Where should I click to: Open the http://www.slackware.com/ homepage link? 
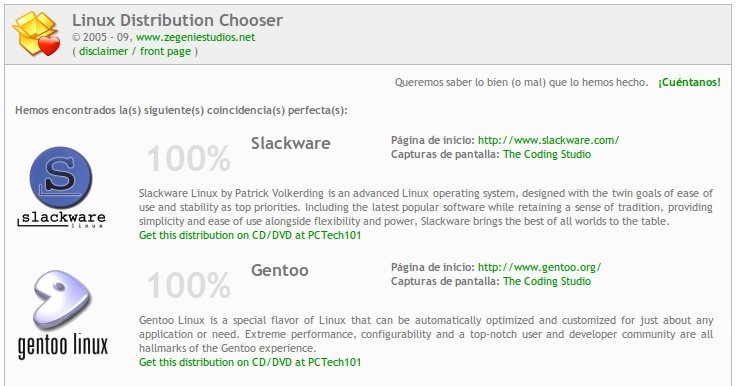tap(548, 140)
